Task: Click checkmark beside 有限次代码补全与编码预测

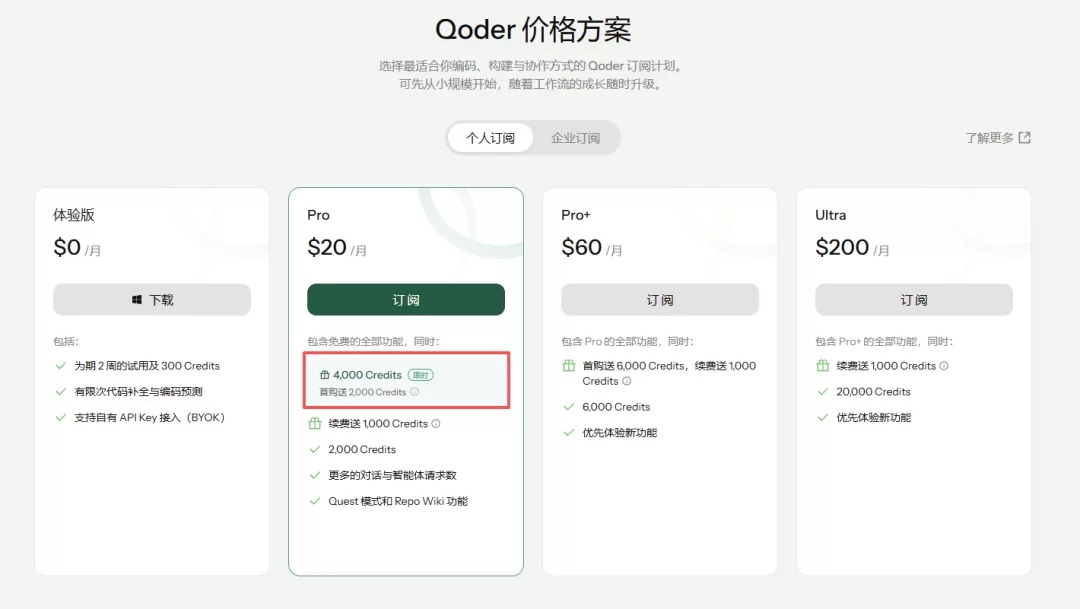Action: [61, 391]
